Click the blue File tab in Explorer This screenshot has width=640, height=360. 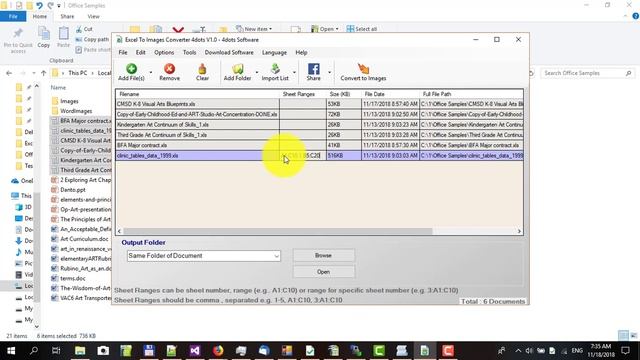click(x=13, y=16)
